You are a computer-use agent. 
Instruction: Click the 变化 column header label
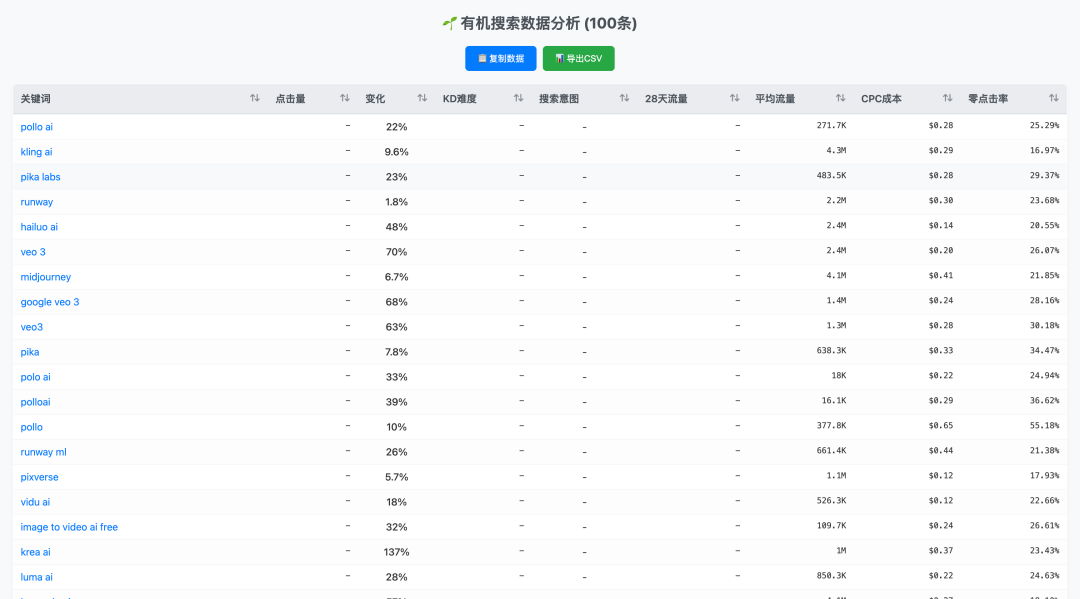pyautogui.click(x=375, y=98)
